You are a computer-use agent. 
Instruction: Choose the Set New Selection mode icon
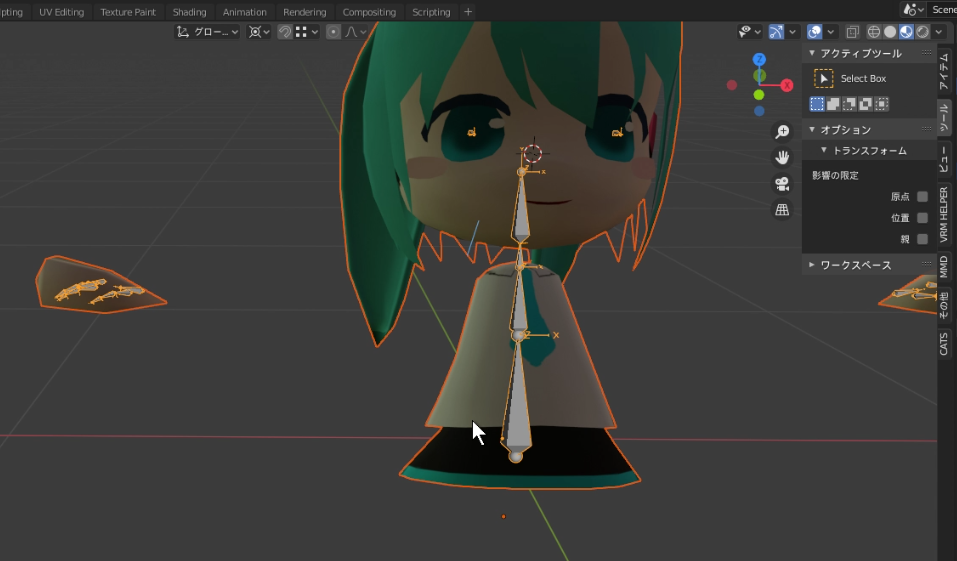[817, 104]
